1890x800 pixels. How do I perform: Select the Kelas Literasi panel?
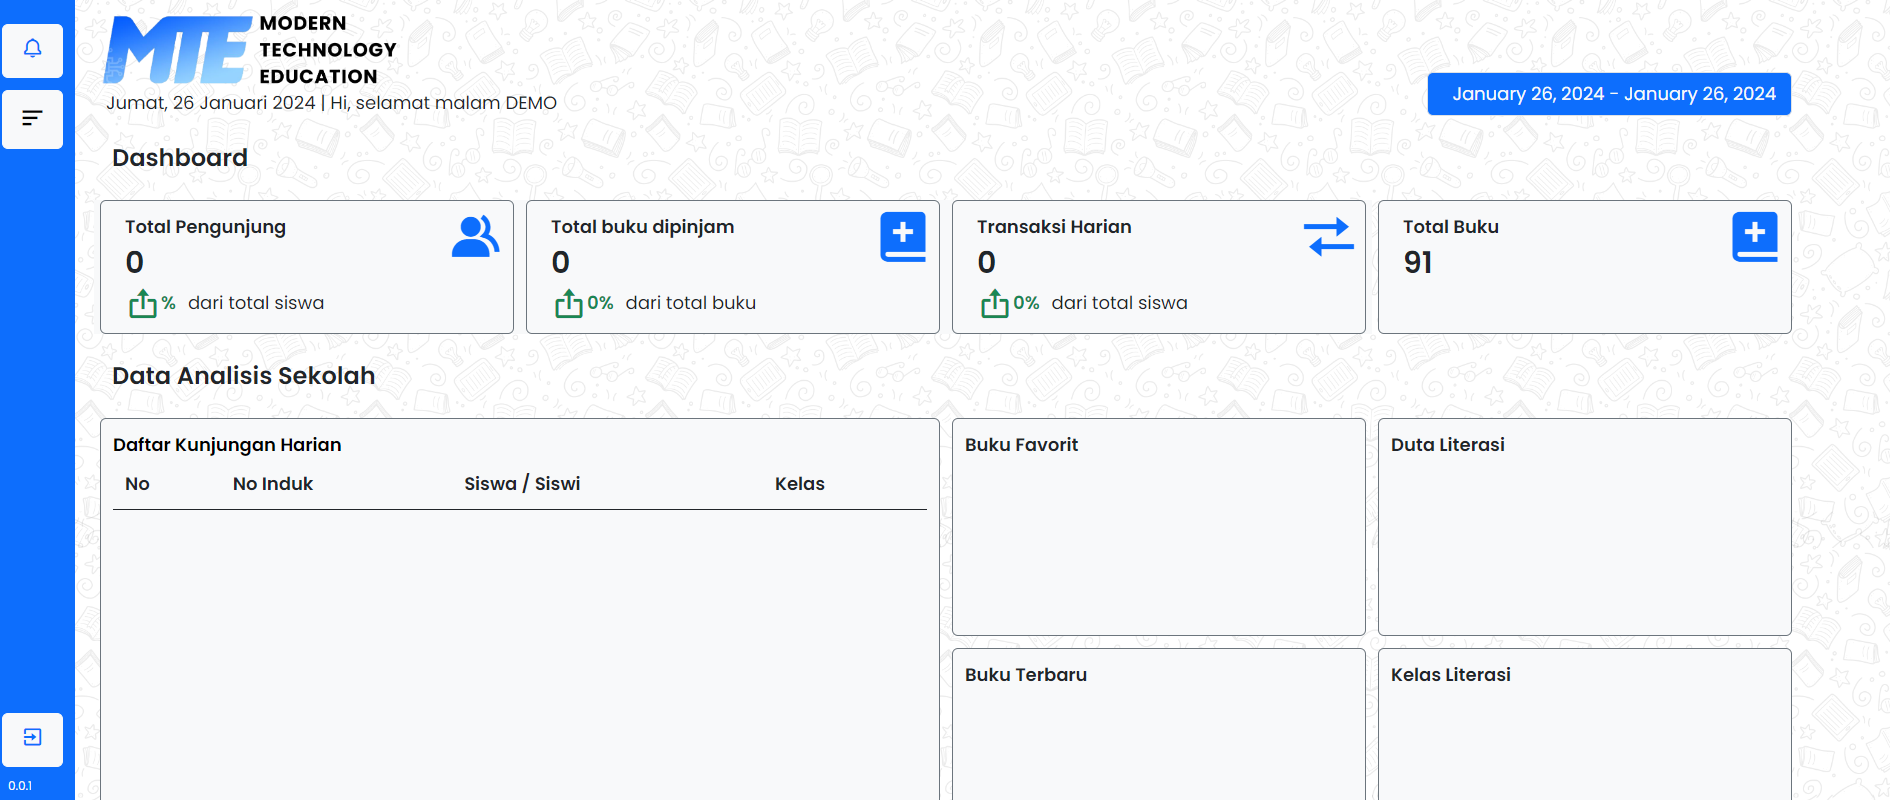point(1584,724)
